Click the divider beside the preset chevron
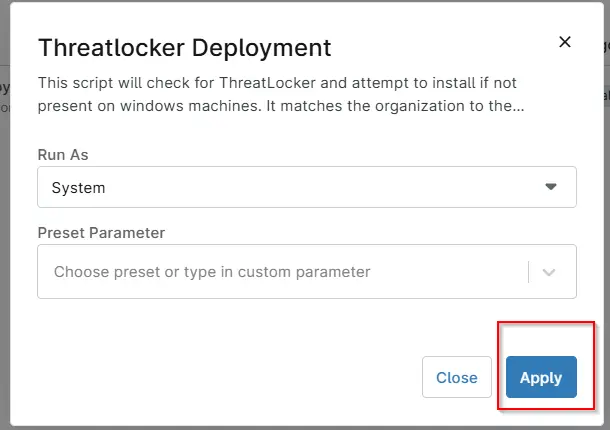The image size is (610, 430). coord(528,272)
